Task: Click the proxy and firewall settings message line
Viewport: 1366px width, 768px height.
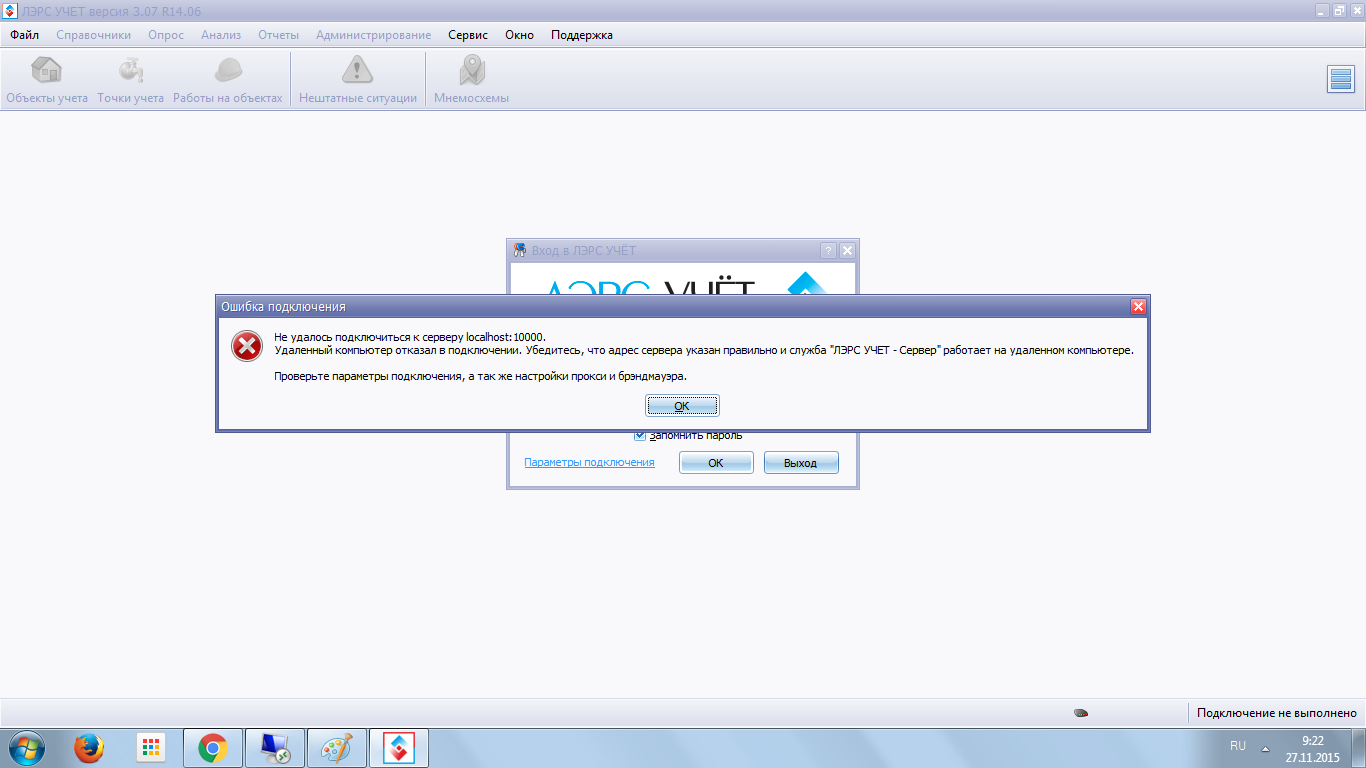Action: pyautogui.click(x=481, y=376)
